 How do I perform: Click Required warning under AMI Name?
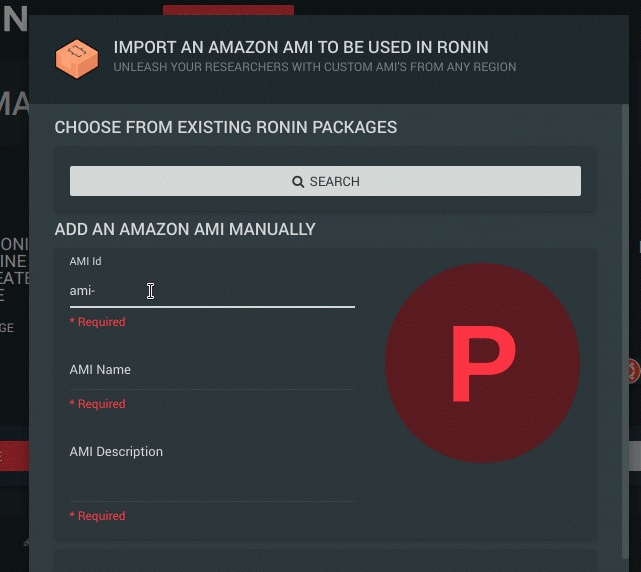[98, 404]
